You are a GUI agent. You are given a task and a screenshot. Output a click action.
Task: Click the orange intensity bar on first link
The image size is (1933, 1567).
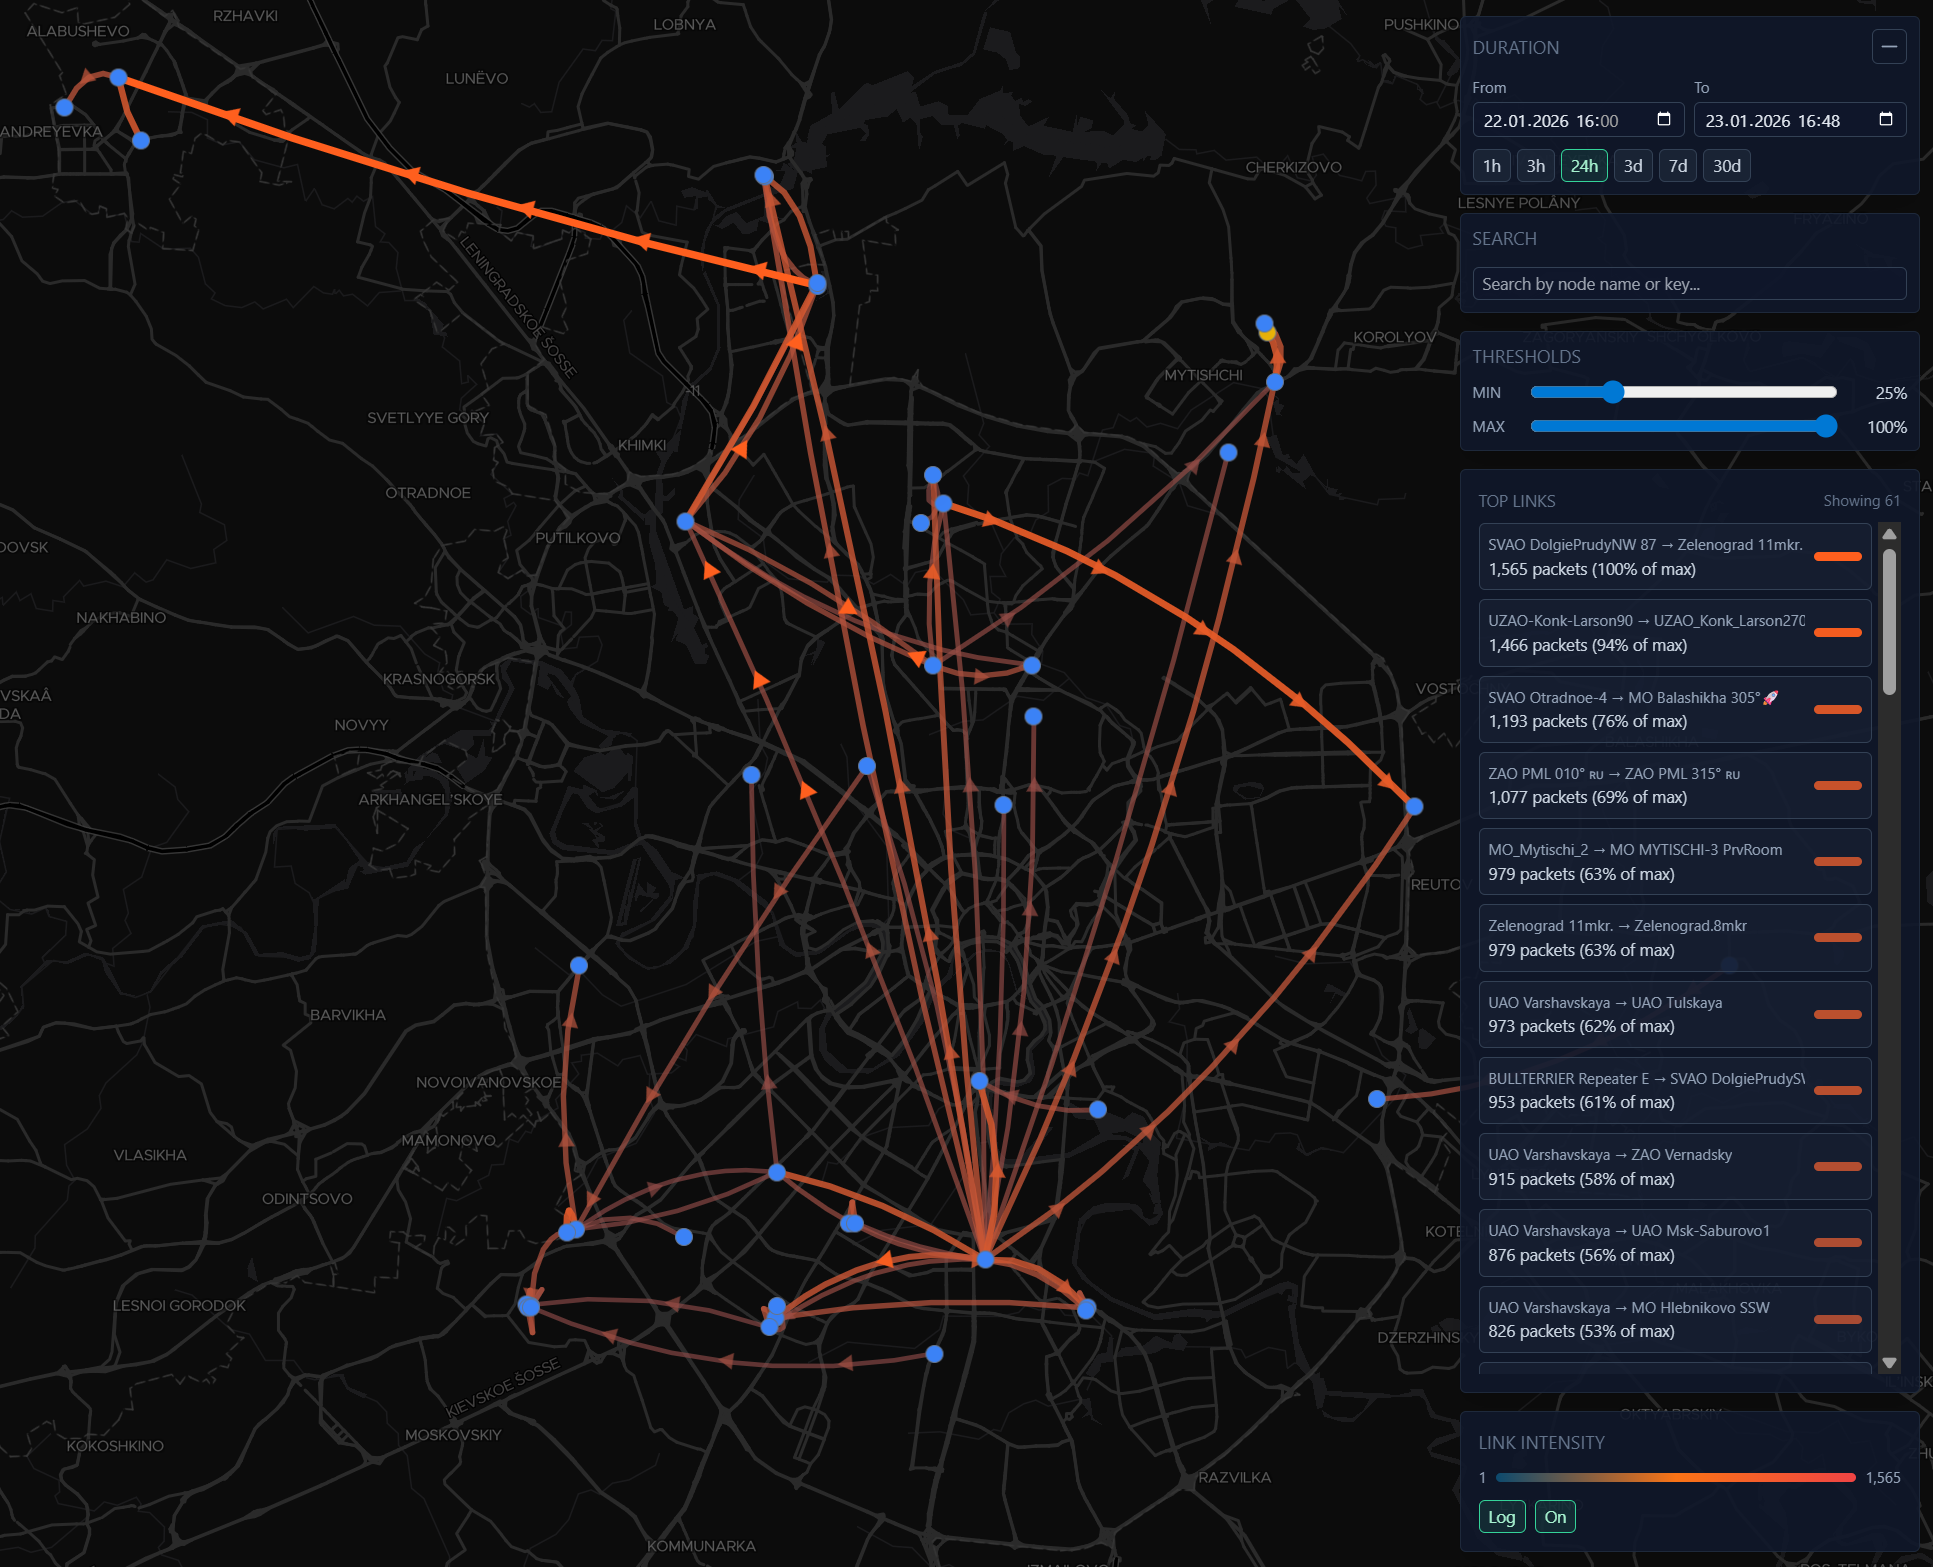(x=1837, y=557)
